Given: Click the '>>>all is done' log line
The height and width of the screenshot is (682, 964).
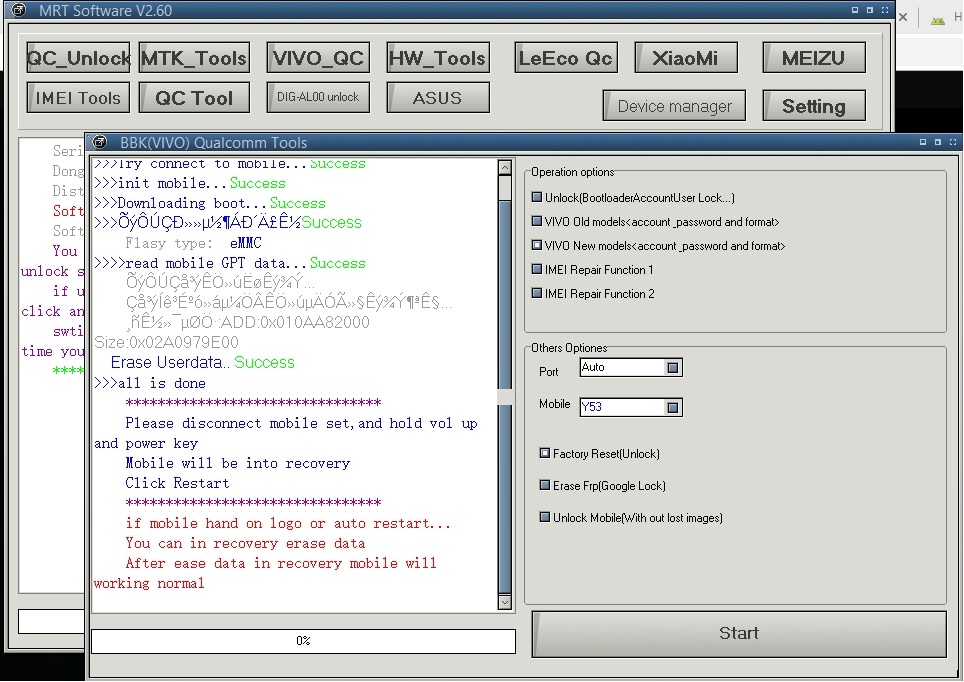Looking at the screenshot, I should coord(150,383).
